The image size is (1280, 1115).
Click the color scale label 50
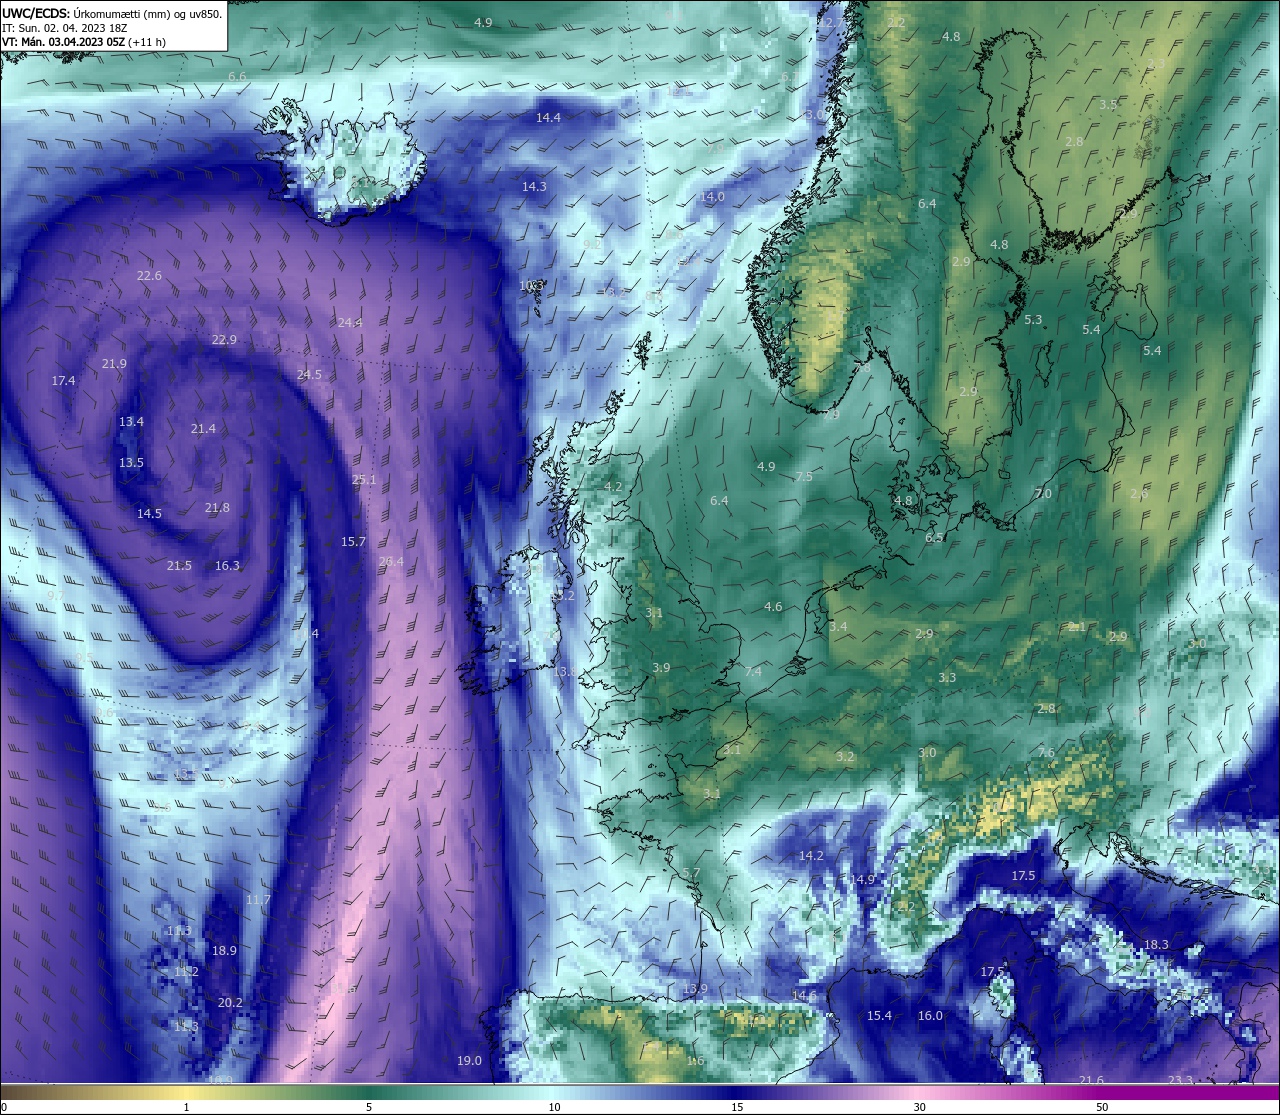point(1102,1107)
